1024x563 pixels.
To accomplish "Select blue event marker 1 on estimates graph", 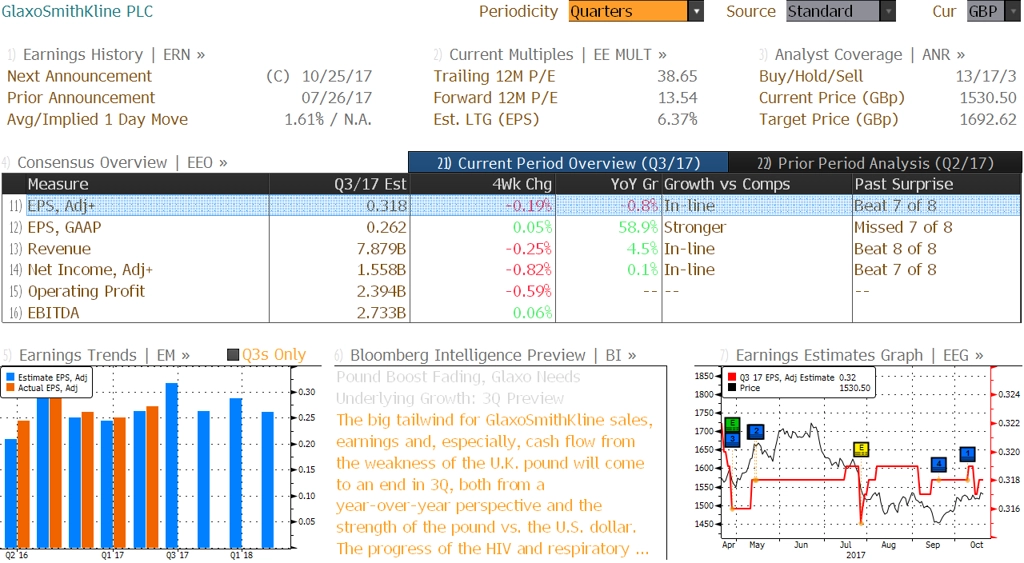I will (x=967, y=454).
